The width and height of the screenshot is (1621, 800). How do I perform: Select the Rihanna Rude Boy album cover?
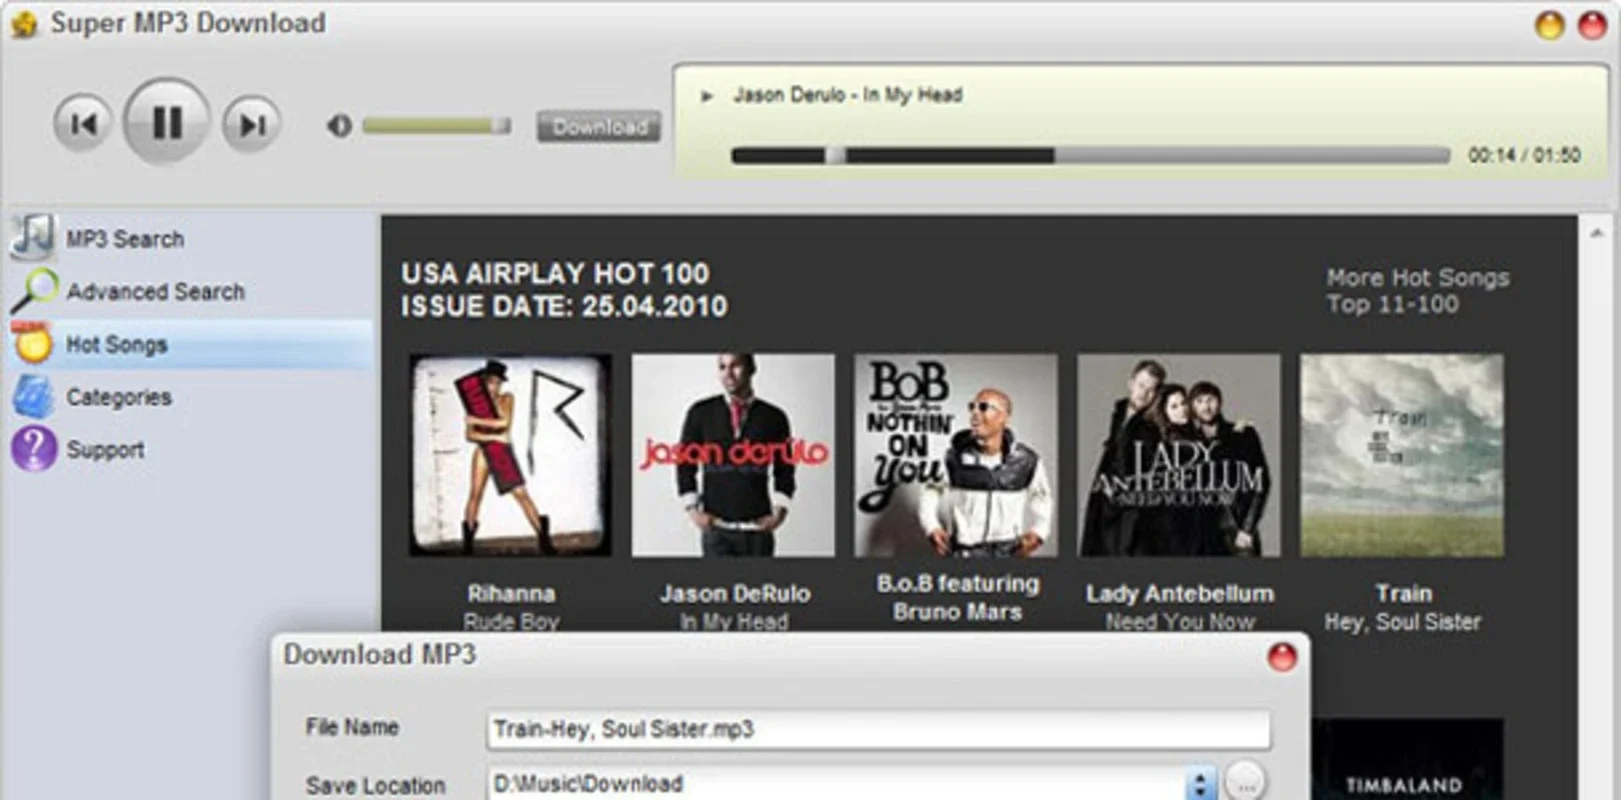(510, 455)
